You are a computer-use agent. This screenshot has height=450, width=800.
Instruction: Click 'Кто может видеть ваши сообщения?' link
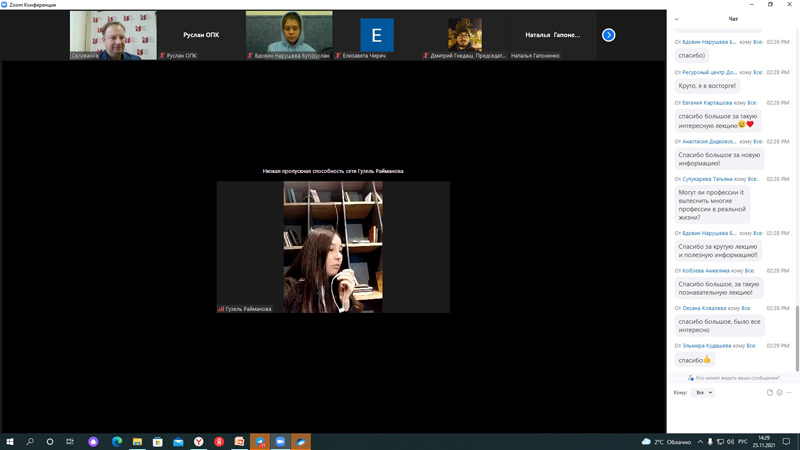(736, 378)
